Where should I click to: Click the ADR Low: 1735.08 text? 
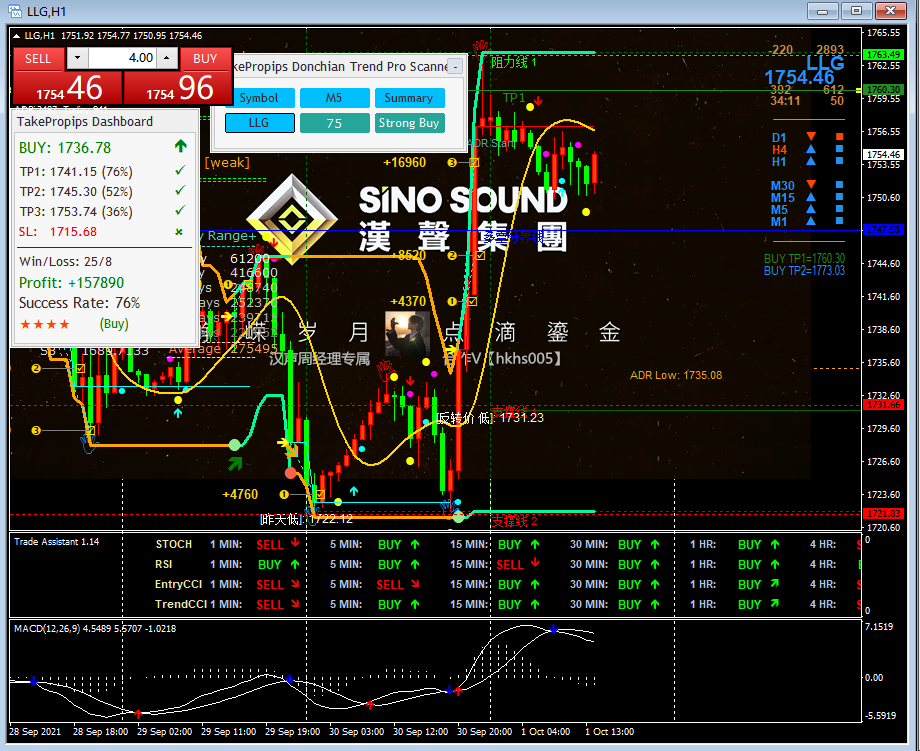coord(676,376)
